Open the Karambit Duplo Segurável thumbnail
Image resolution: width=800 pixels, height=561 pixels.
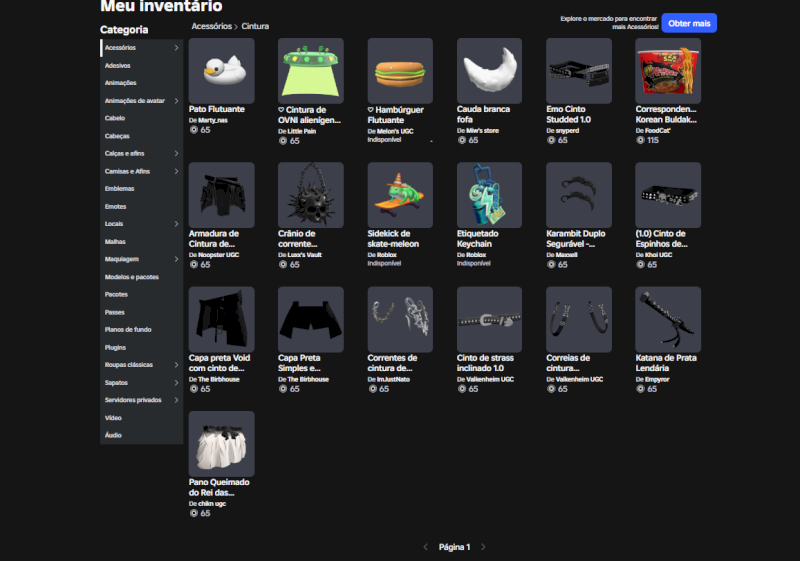(x=579, y=195)
